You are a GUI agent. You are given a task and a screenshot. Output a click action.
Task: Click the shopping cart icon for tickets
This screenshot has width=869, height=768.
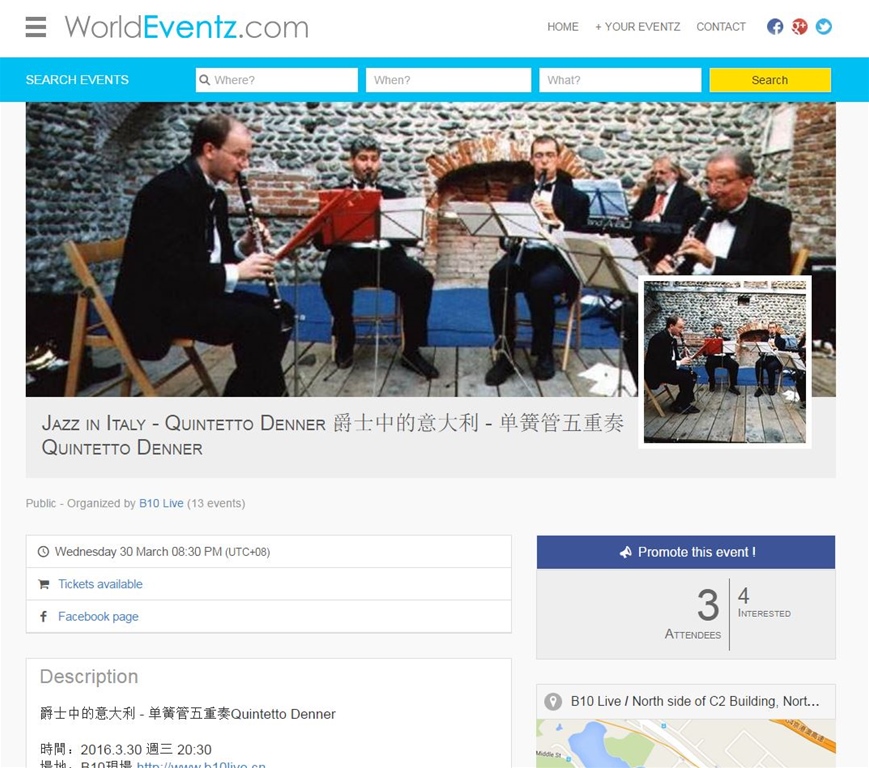pos(44,584)
